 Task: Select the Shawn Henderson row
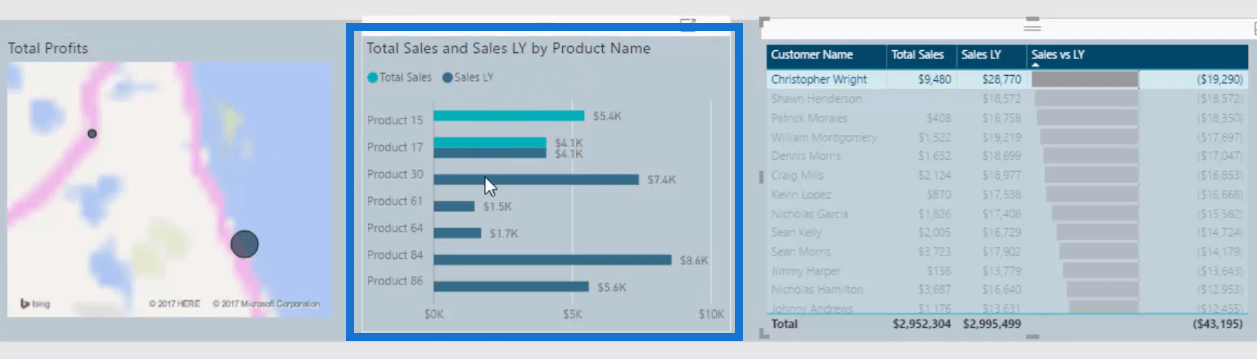[1007, 99]
